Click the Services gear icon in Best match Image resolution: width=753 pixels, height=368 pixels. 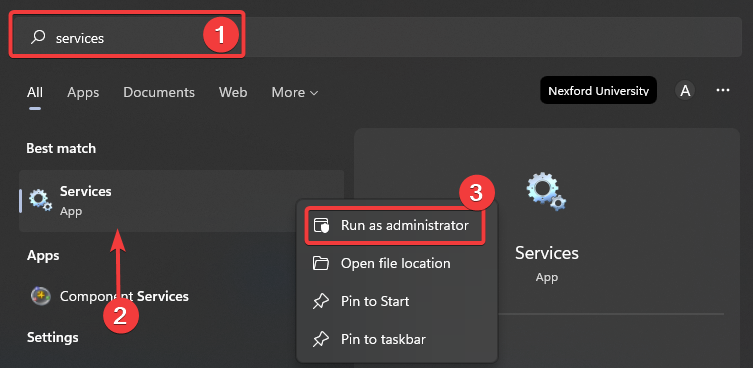coord(40,200)
